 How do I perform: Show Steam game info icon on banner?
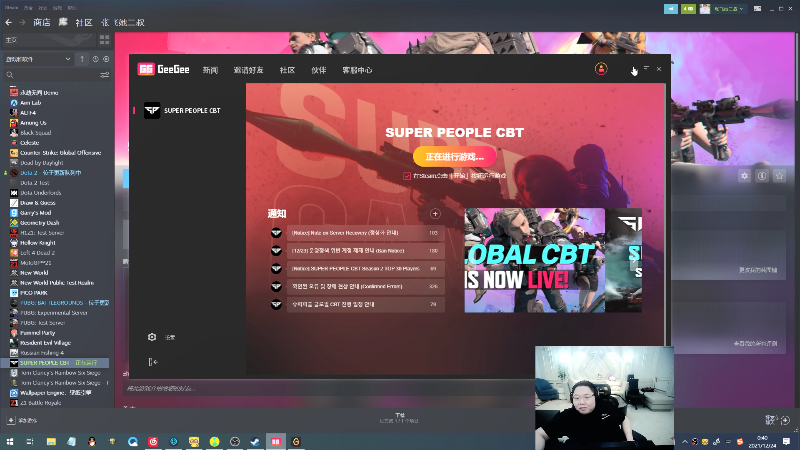762,176
